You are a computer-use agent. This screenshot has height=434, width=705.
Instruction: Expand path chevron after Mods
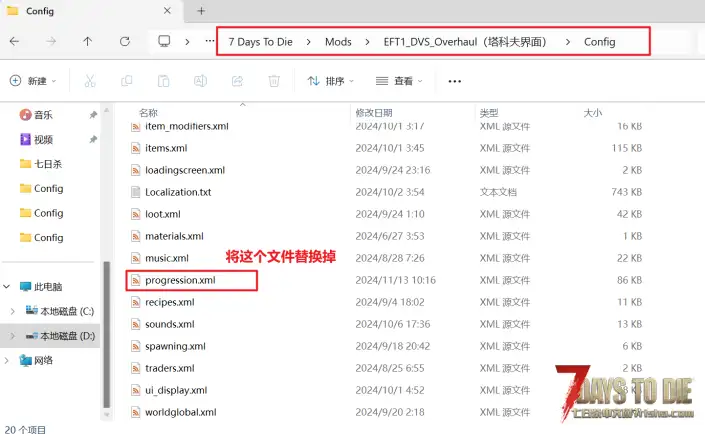point(367,42)
